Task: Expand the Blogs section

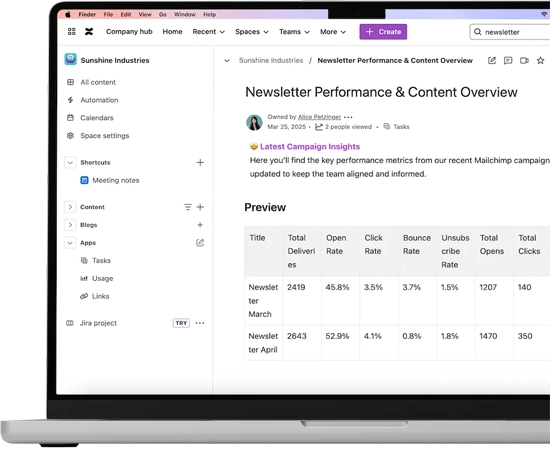Action: pyautogui.click(x=70, y=225)
